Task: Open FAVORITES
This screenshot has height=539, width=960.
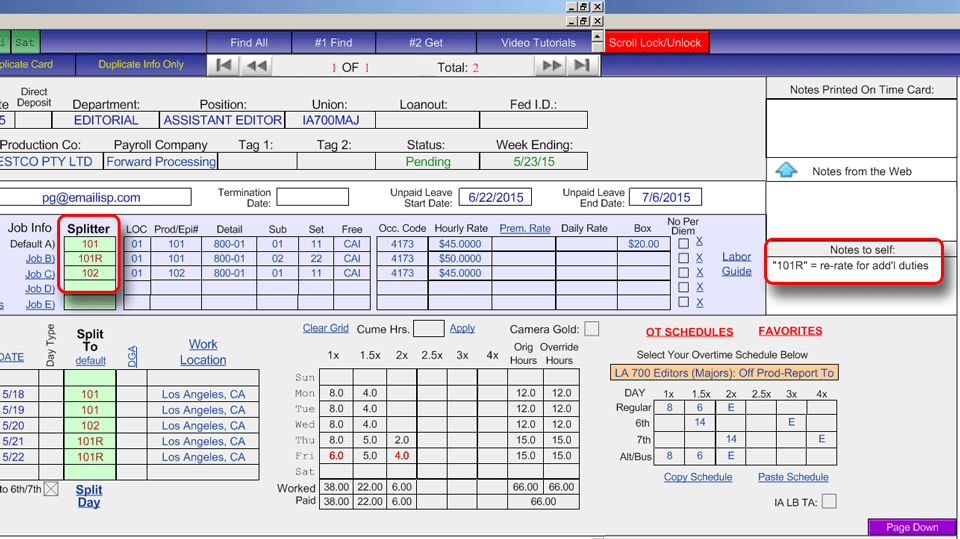Action: click(x=790, y=331)
